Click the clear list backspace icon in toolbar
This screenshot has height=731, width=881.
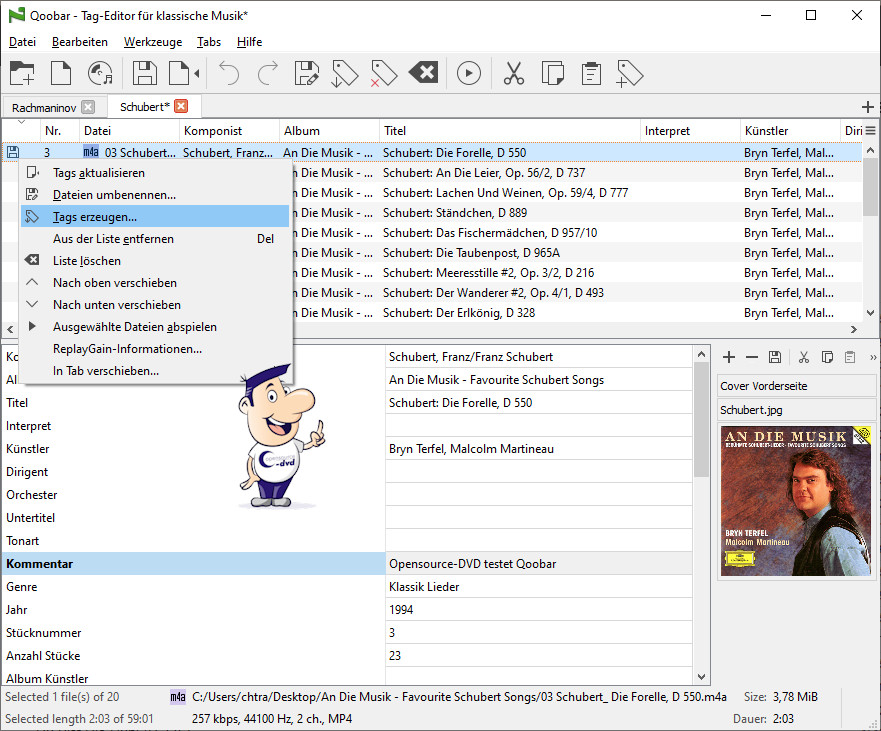[423, 73]
